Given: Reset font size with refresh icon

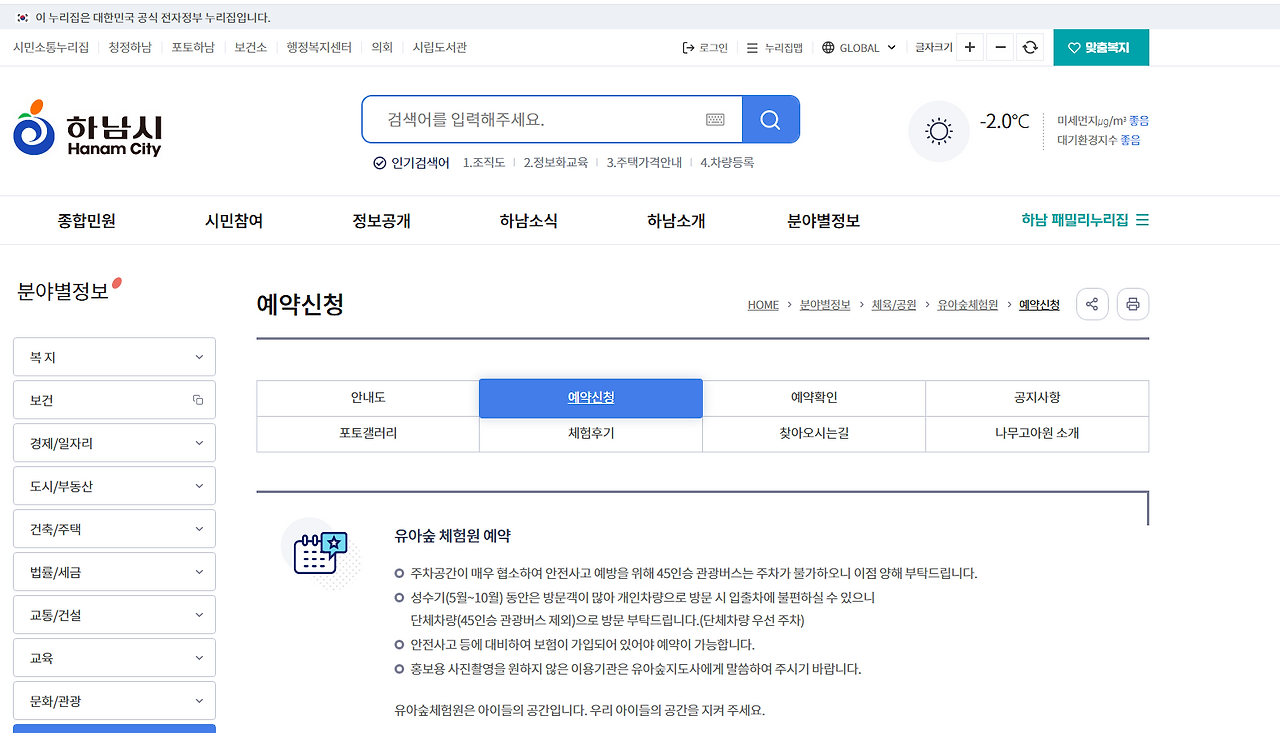Looking at the screenshot, I should click(1030, 47).
